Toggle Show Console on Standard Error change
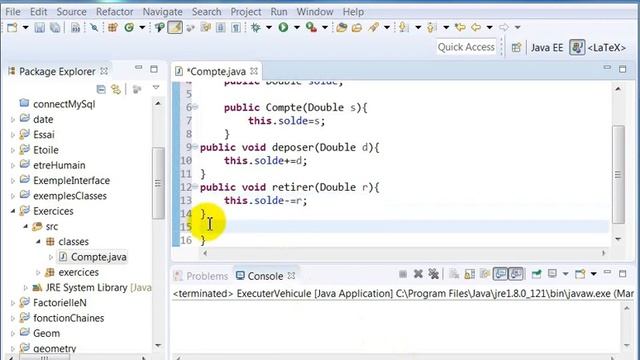 (516, 274)
